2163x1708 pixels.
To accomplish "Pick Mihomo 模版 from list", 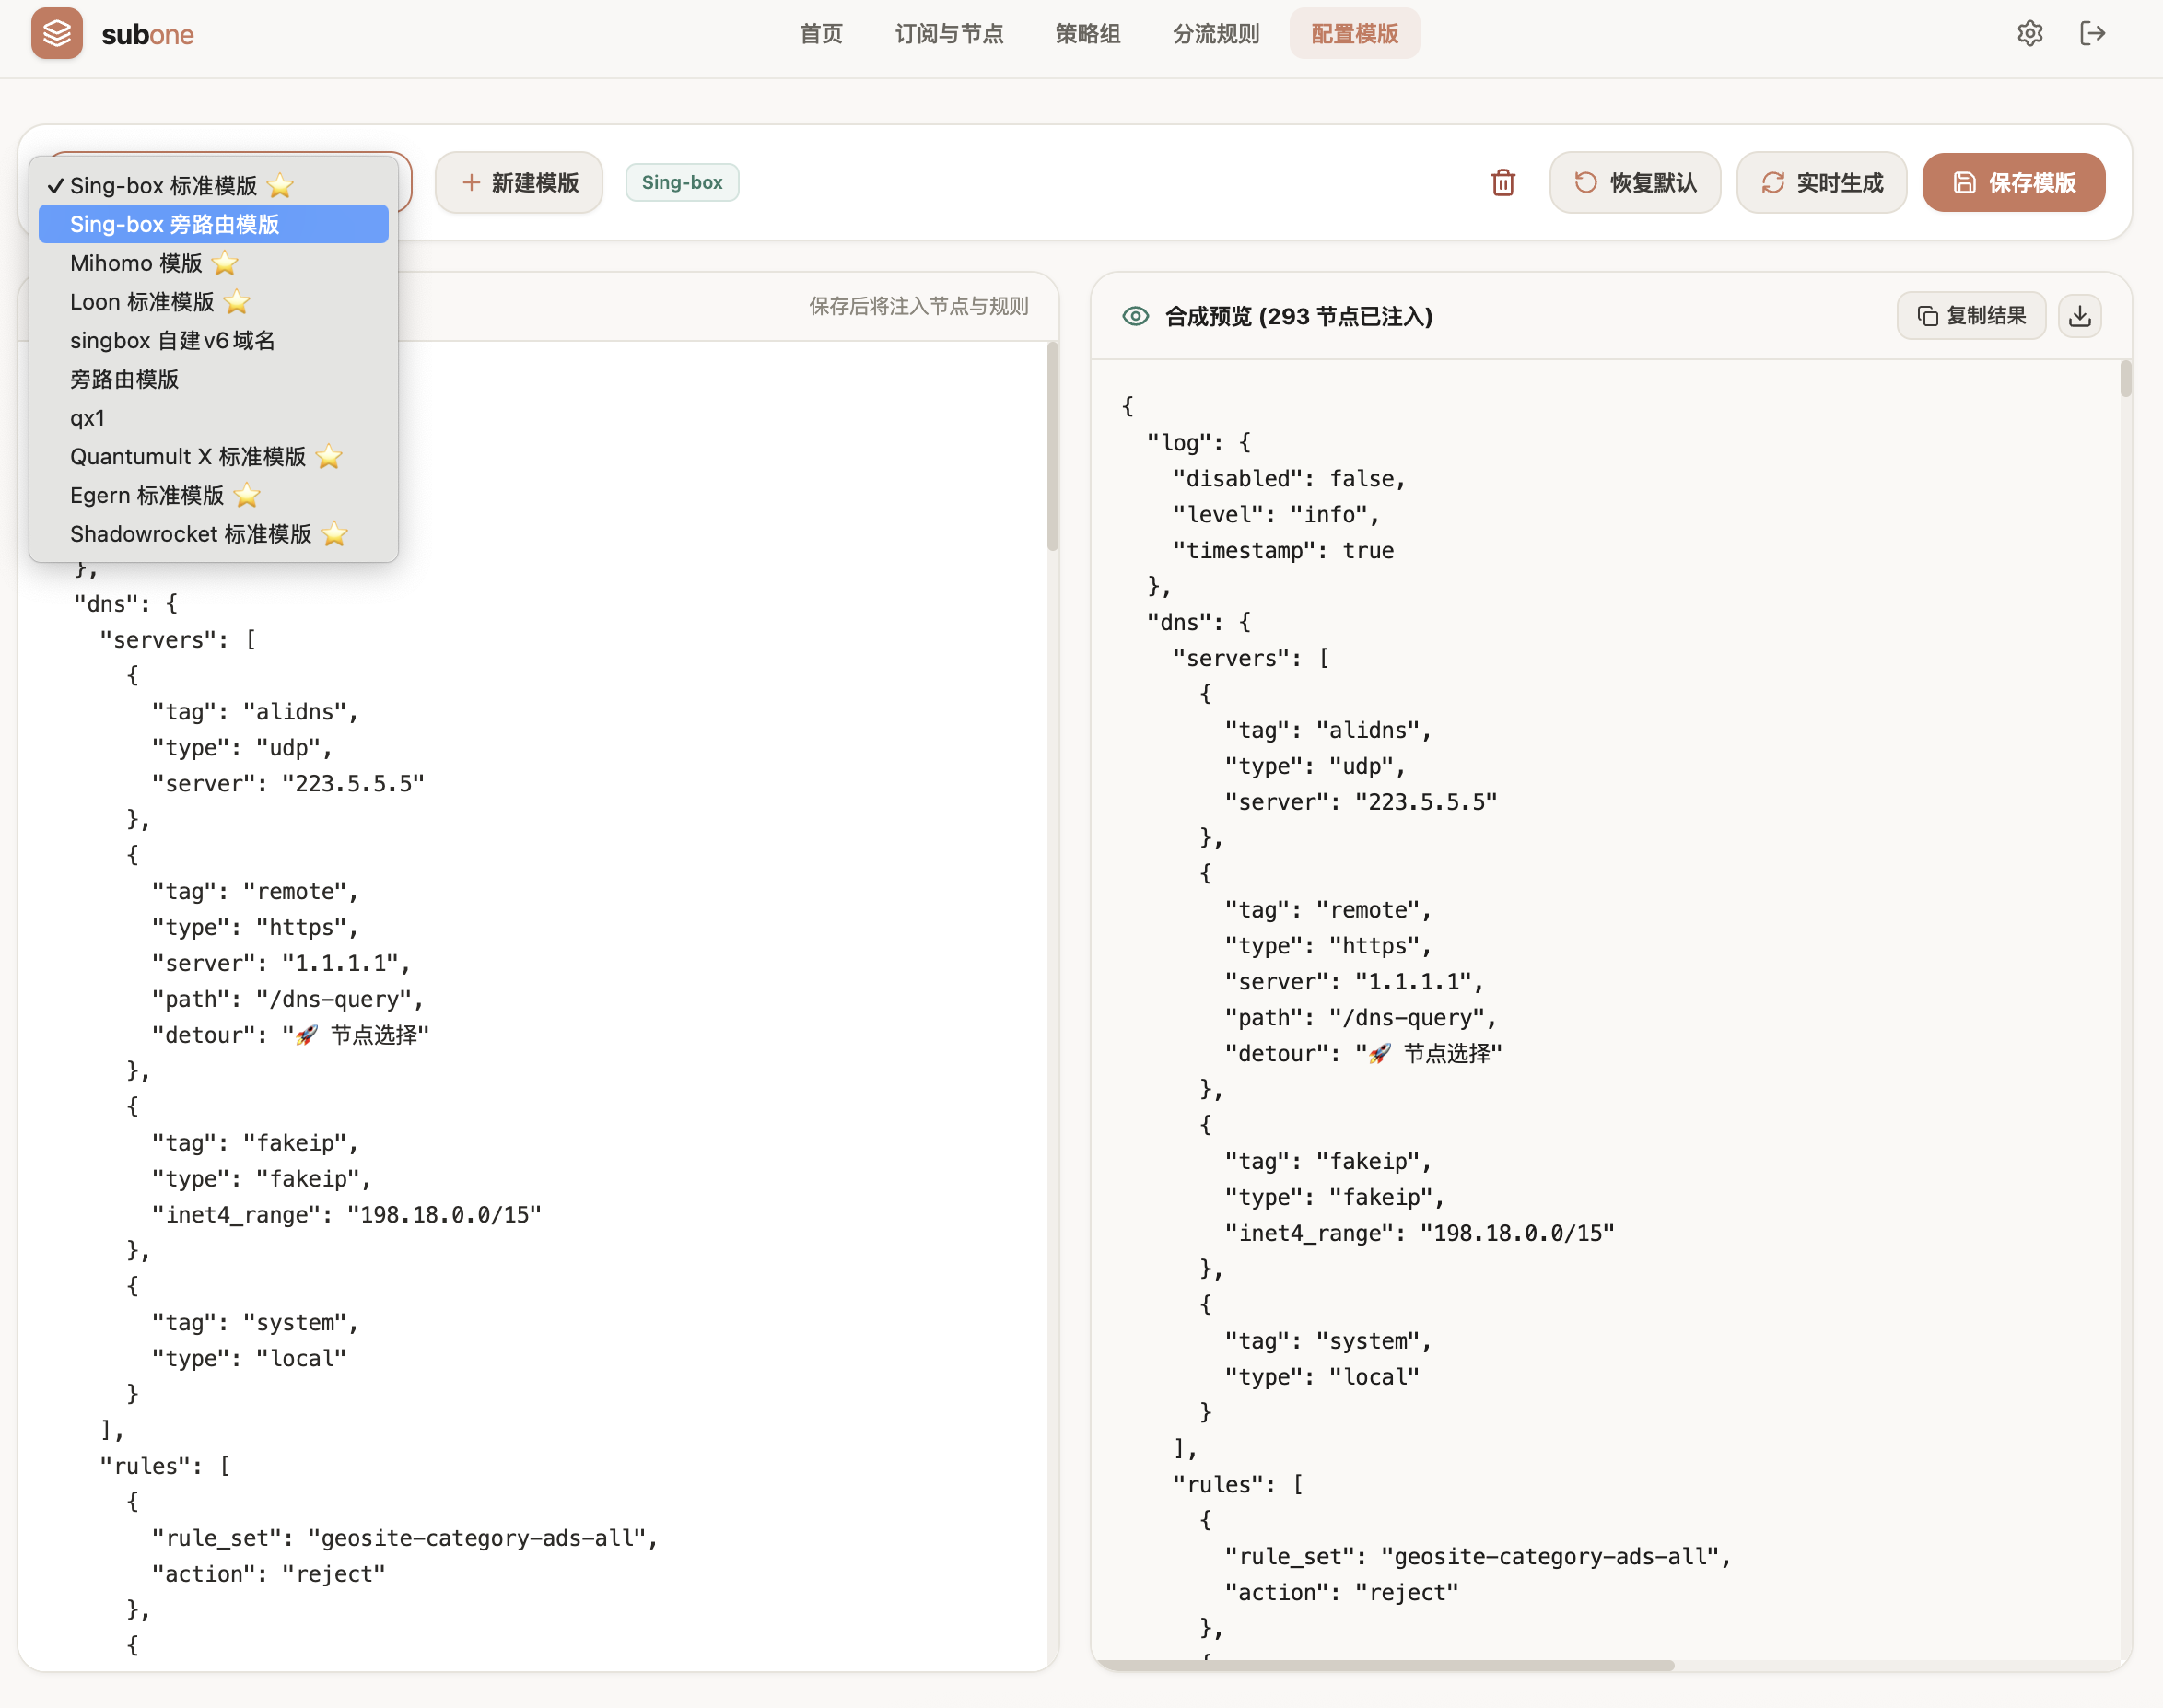I will point(214,263).
